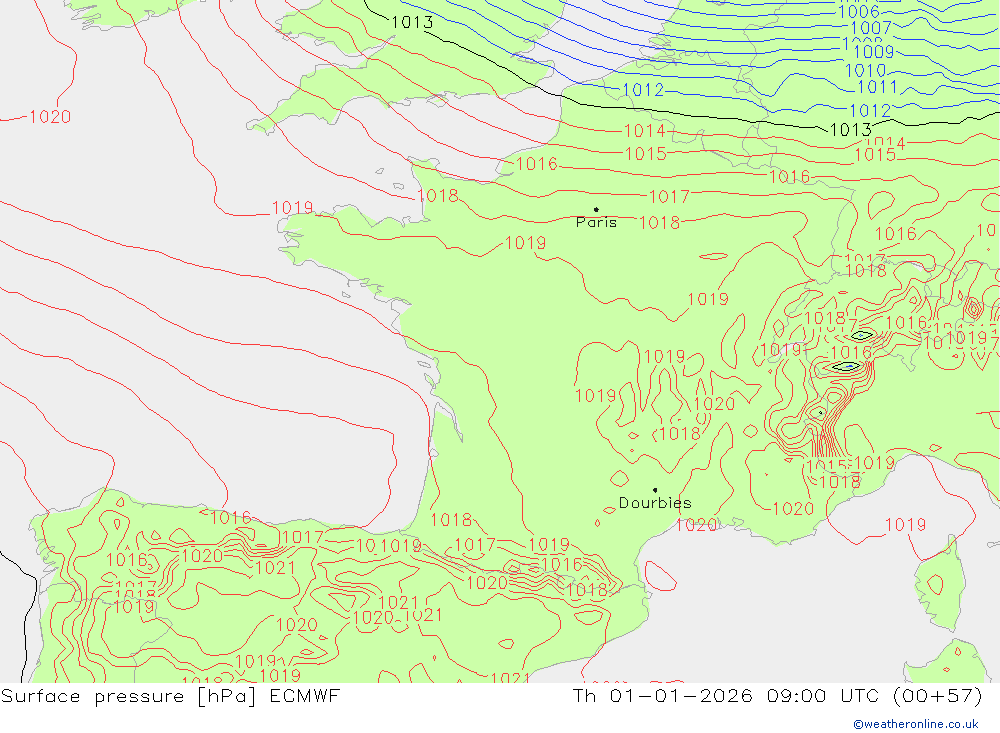Screen dimensions: 1000x733
Task: Click the 1018 label in southwest France
Action: (x=451, y=520)
